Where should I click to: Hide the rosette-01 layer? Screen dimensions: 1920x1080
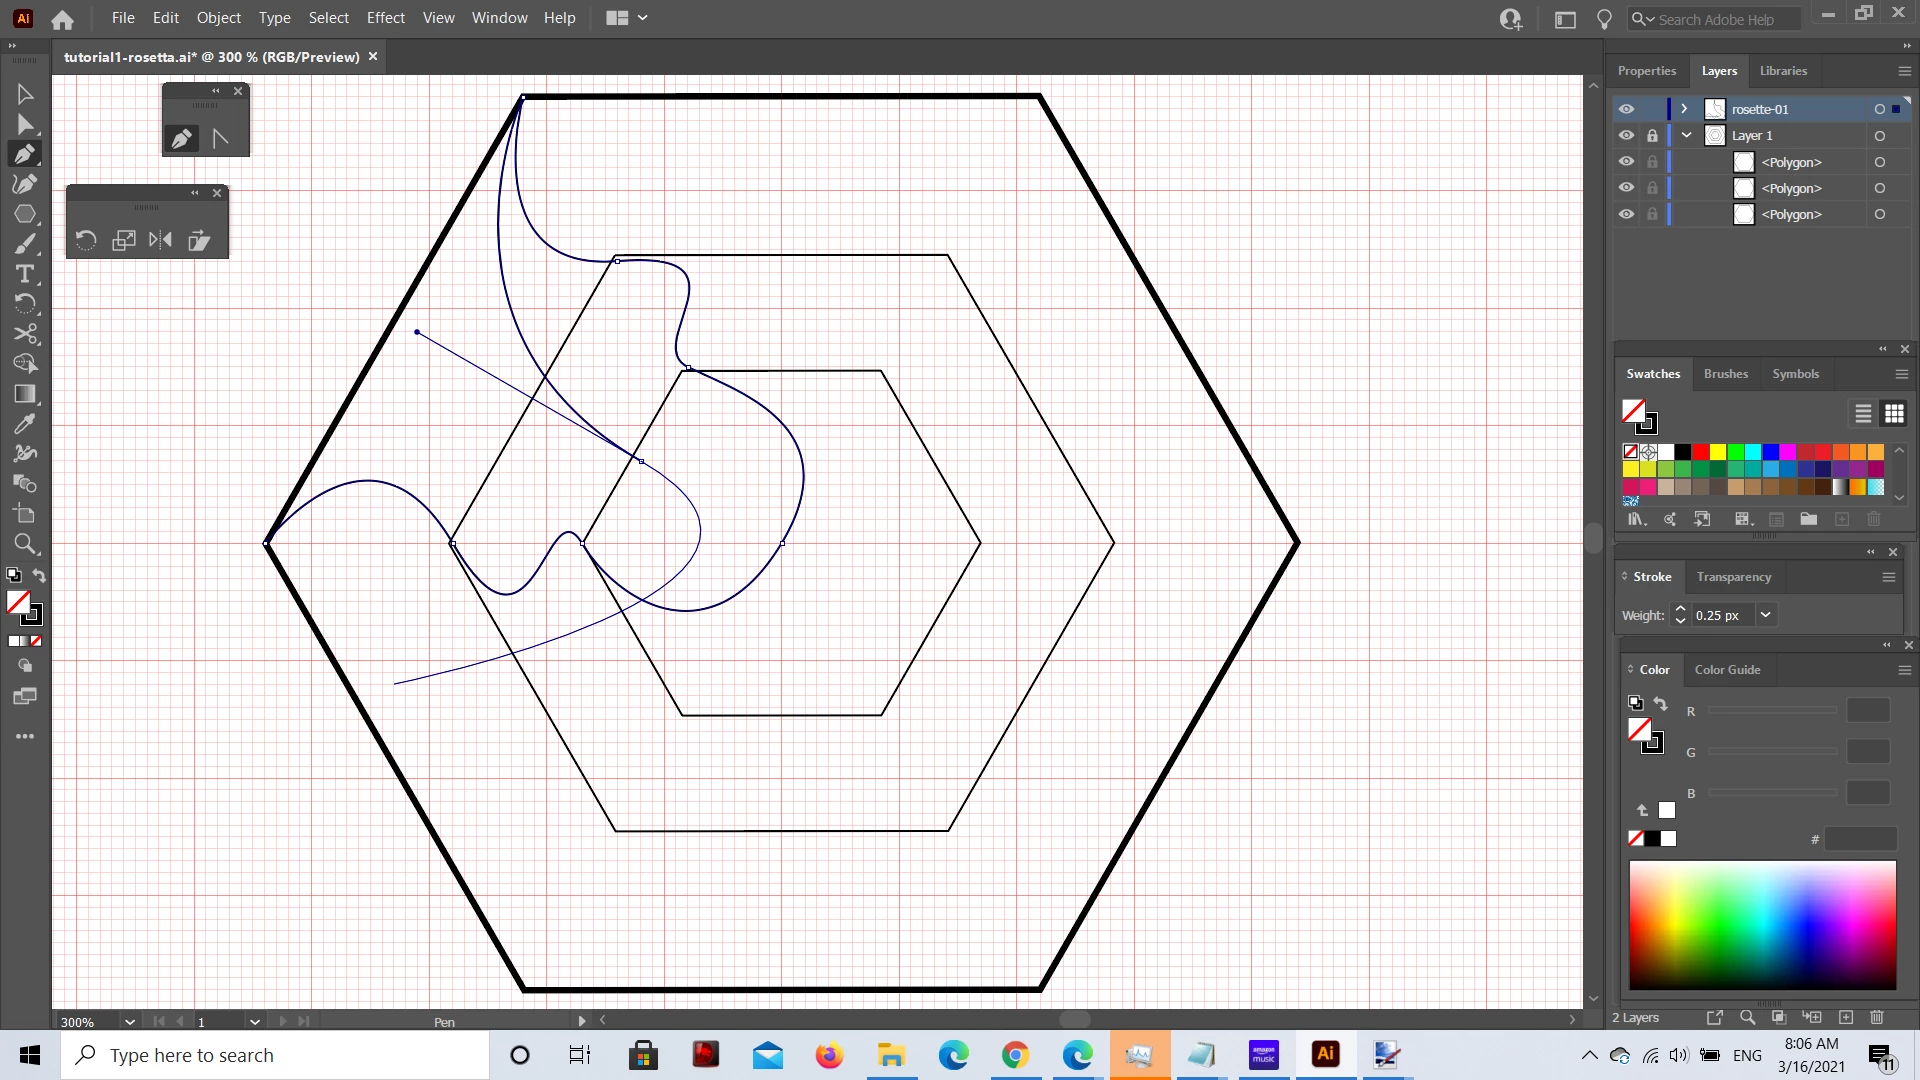click(x=1626, y=109)
